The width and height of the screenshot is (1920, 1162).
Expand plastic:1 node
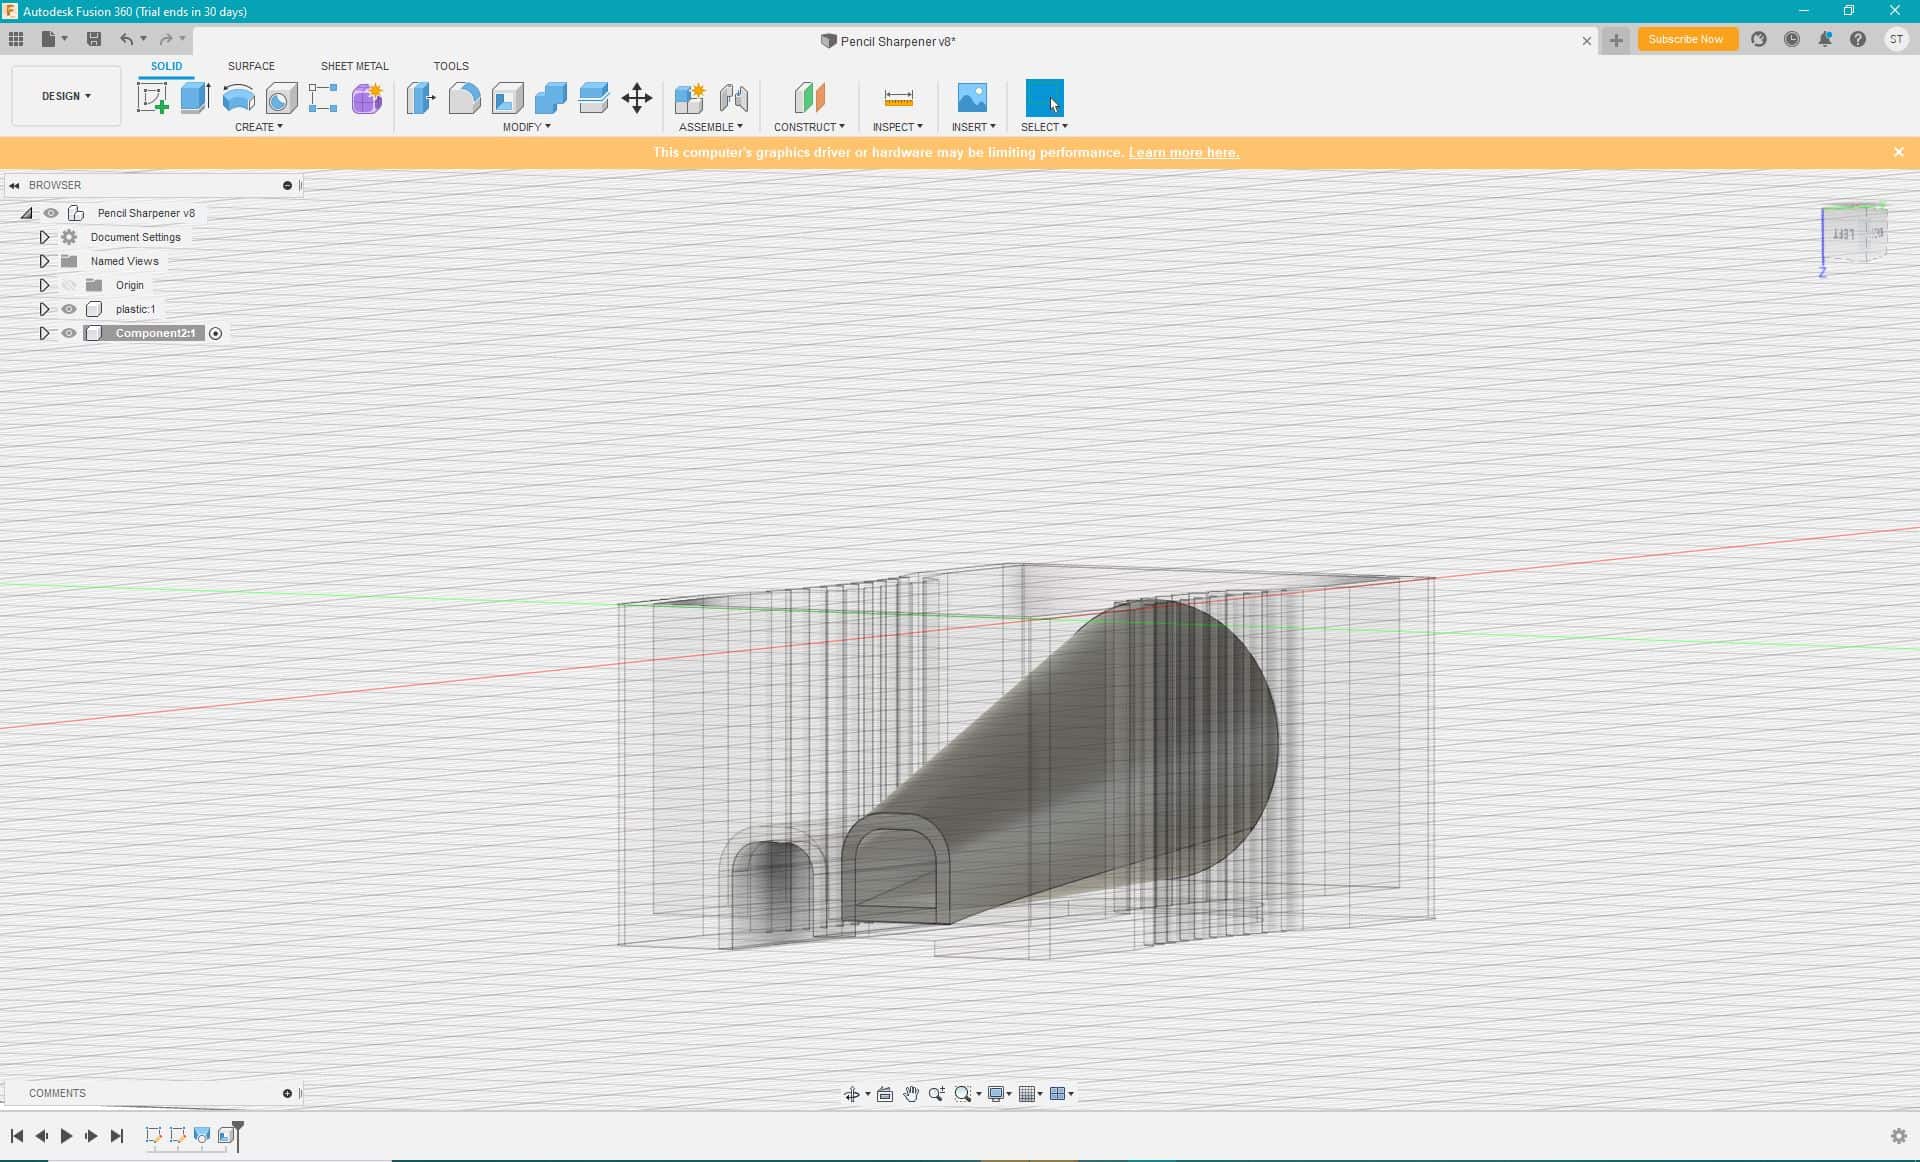pyautogui.click(x=44, y=309)
